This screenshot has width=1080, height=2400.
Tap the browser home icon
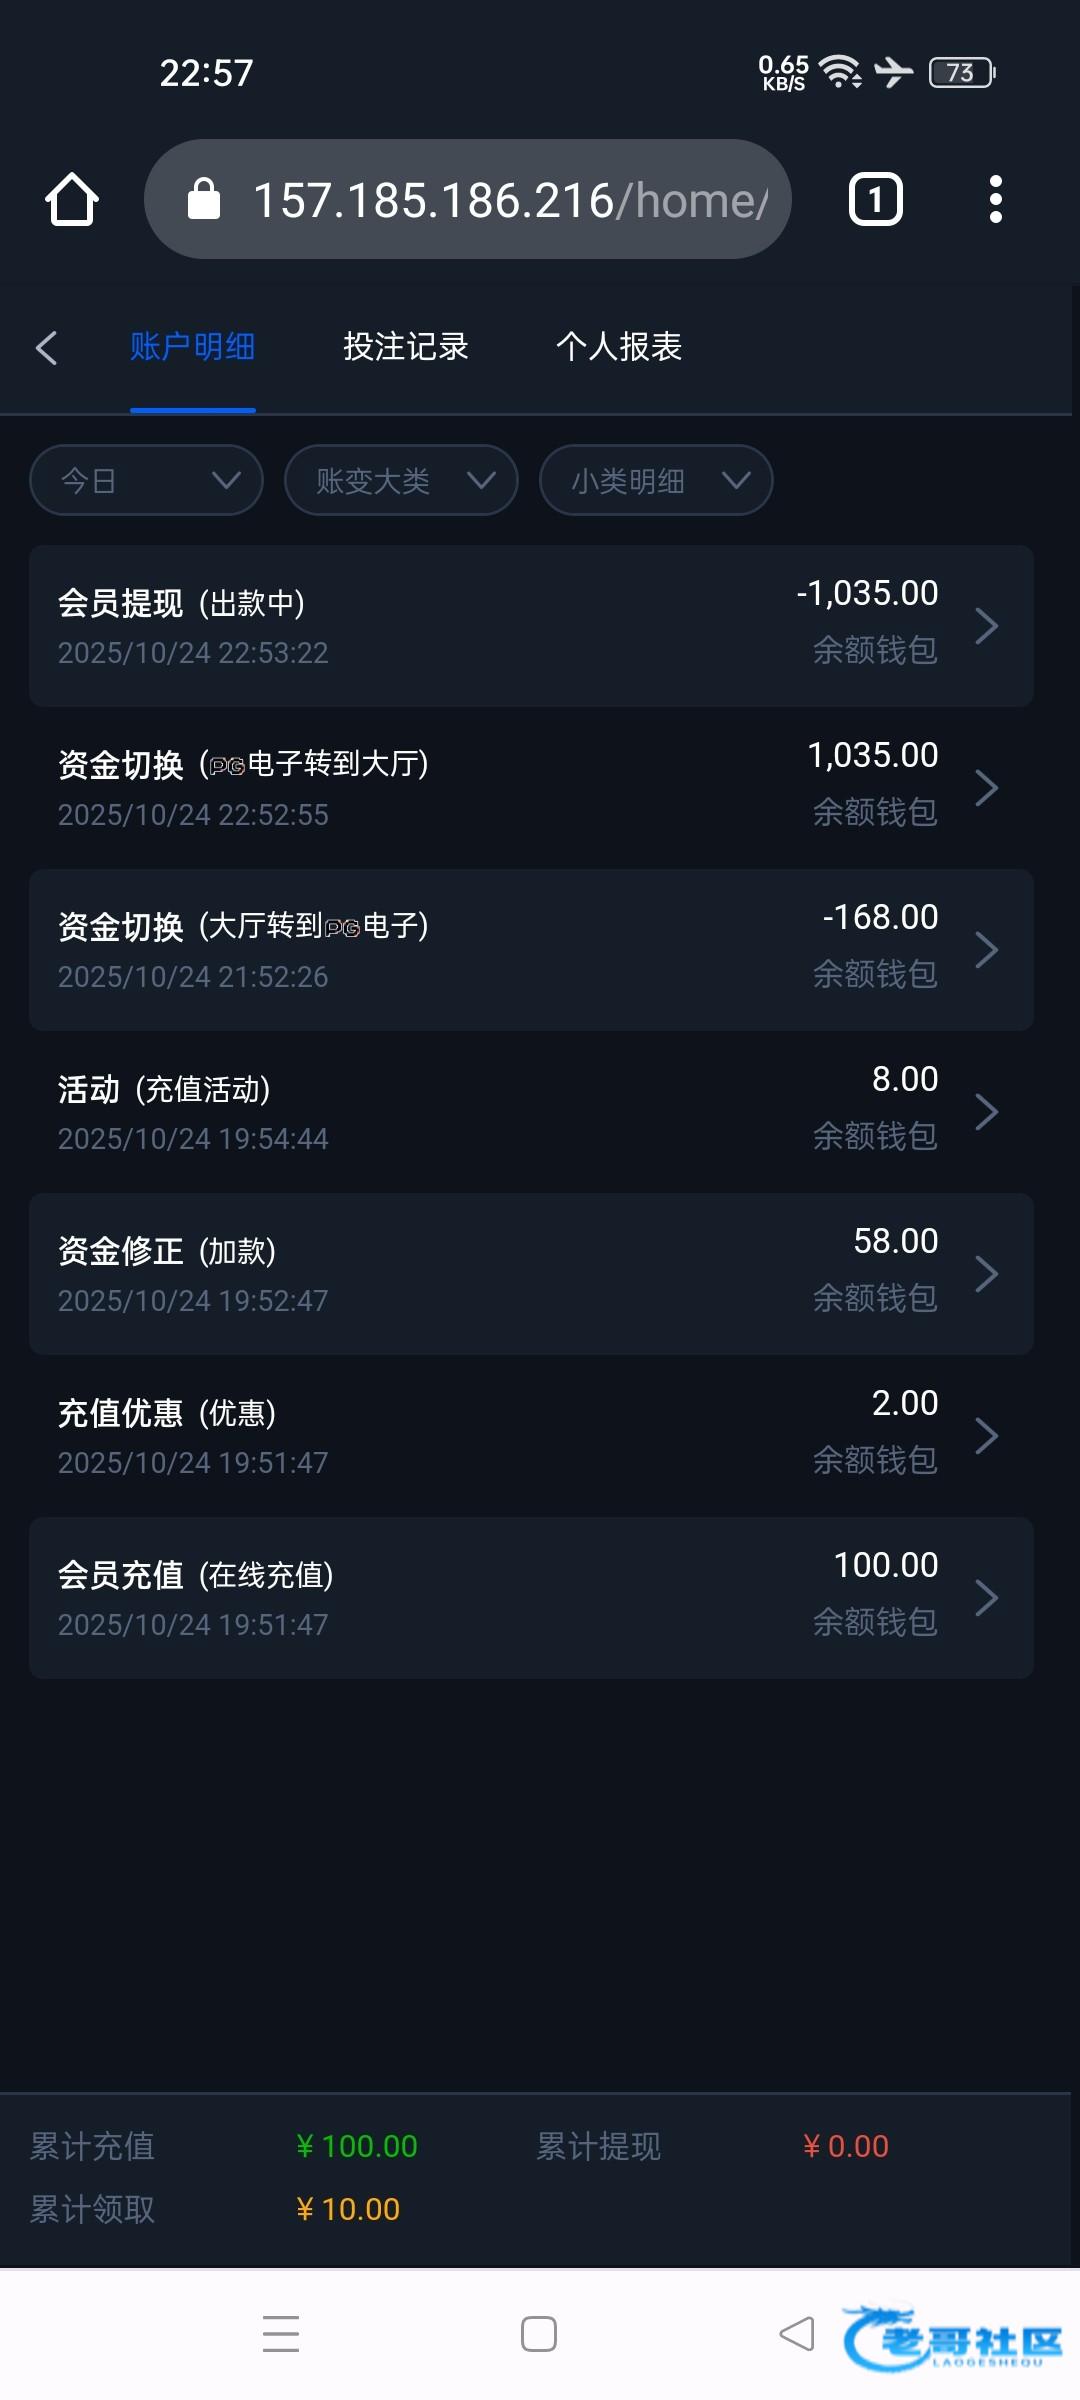72,199
